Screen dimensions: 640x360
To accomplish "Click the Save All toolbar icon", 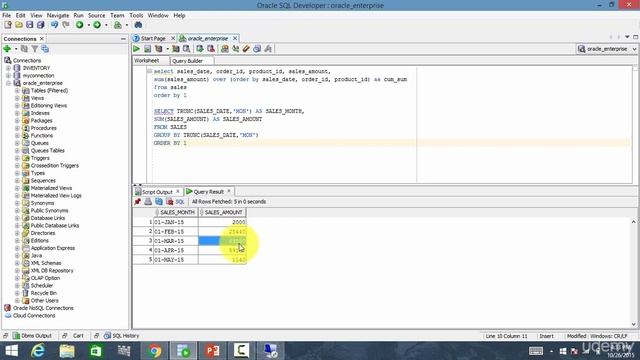I will [x=40, y=25].
